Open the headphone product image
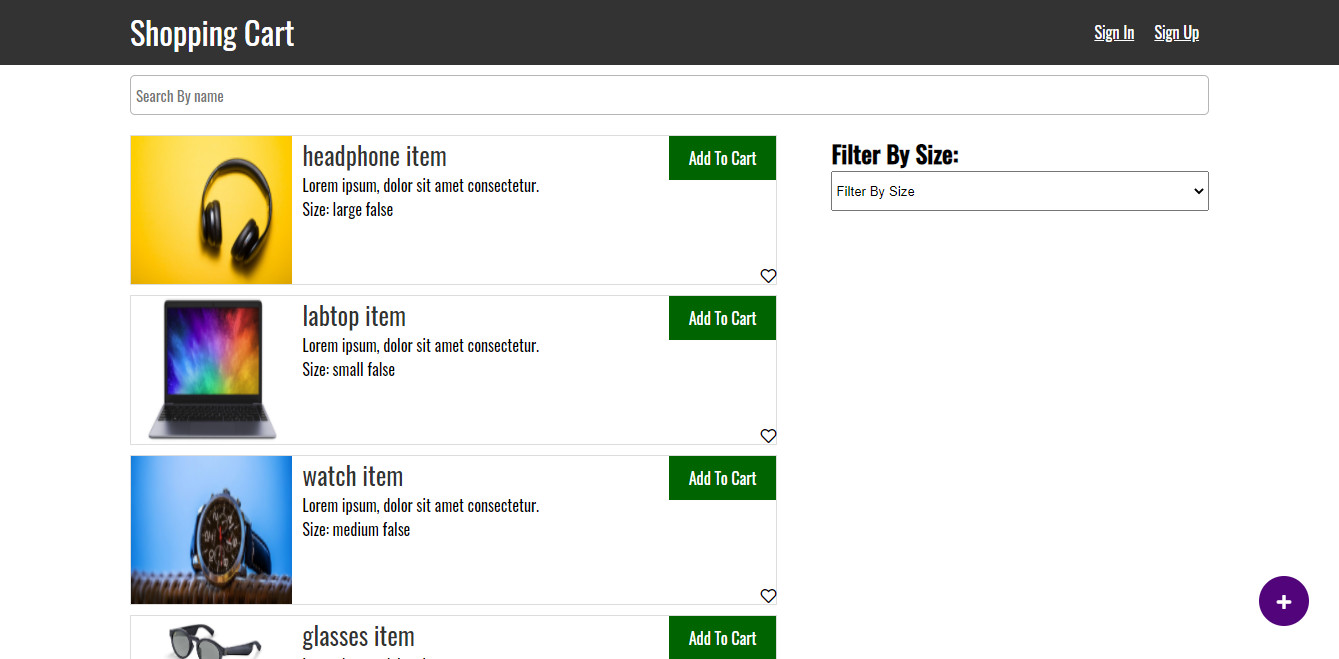Screen dimensions: 1339x659 pos(211,210)
